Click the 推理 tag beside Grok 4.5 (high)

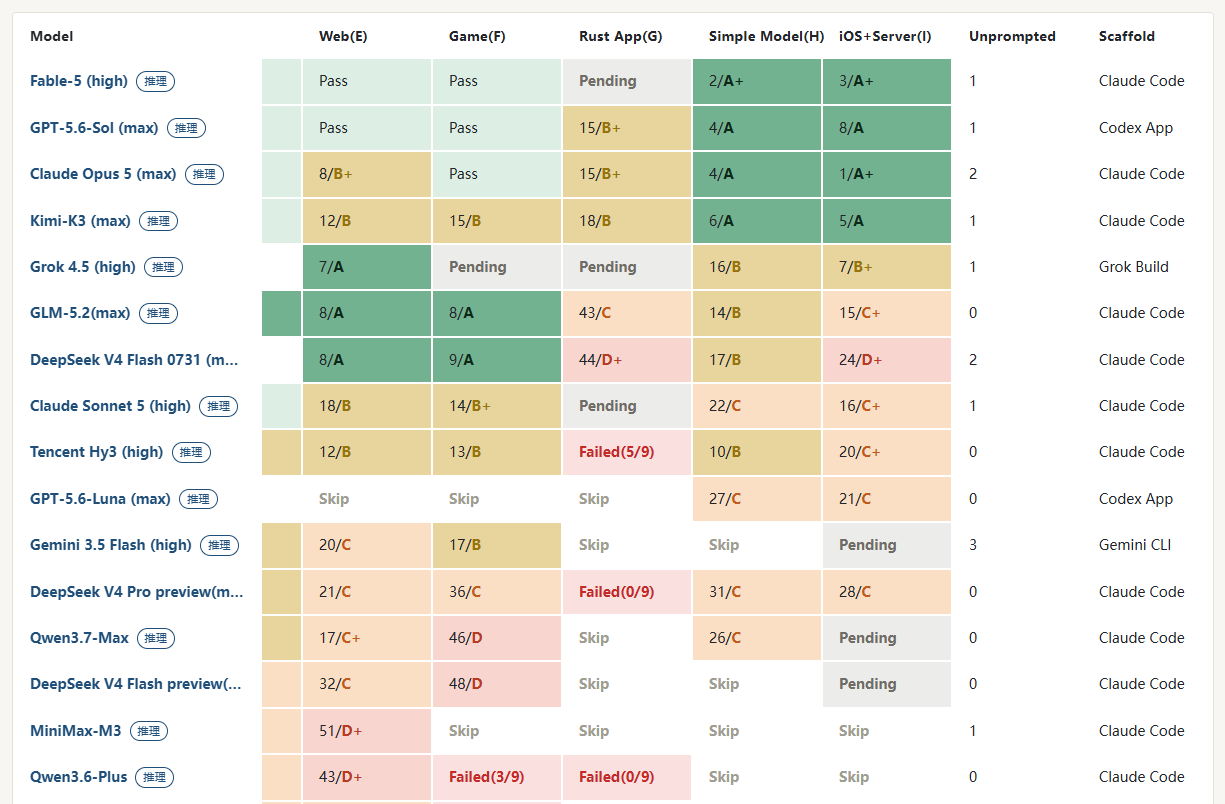(163, 267)
